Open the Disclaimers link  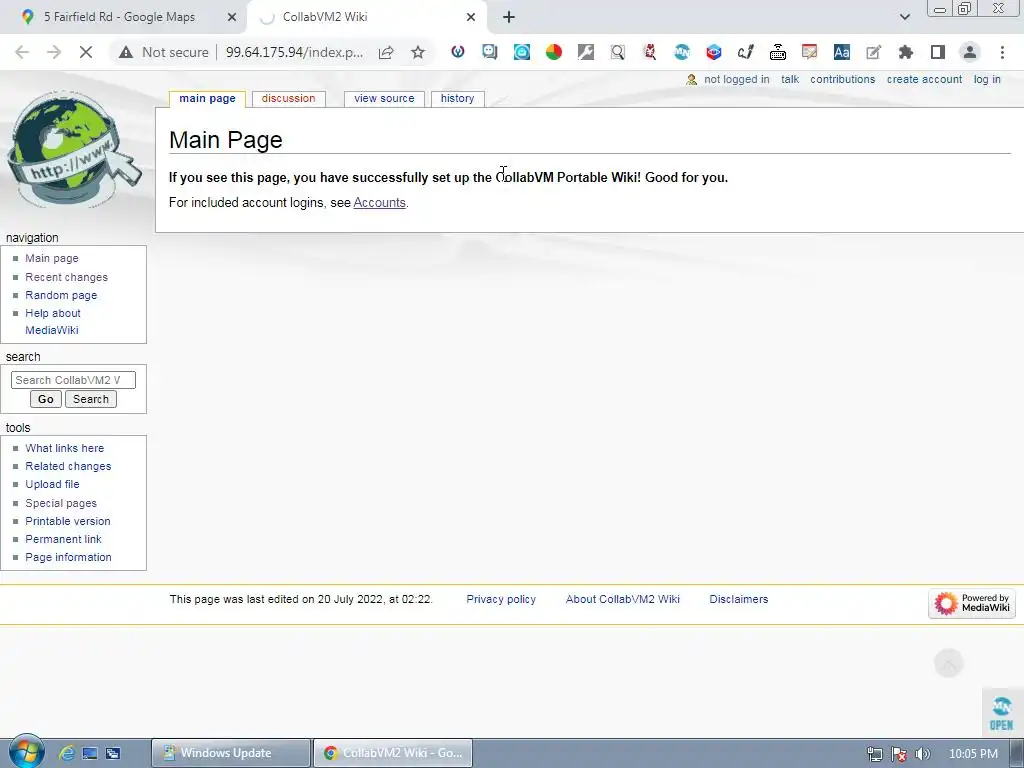739,600
